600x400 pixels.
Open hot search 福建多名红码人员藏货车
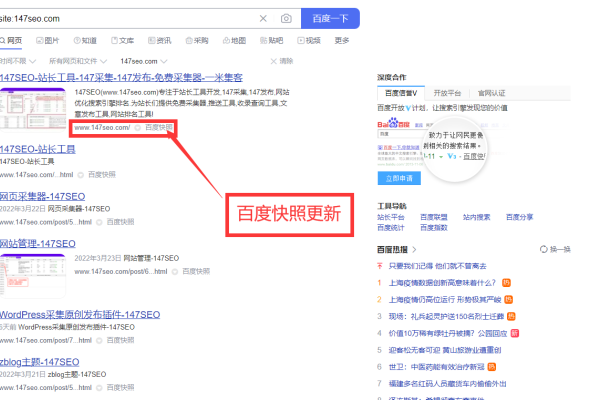448,384
